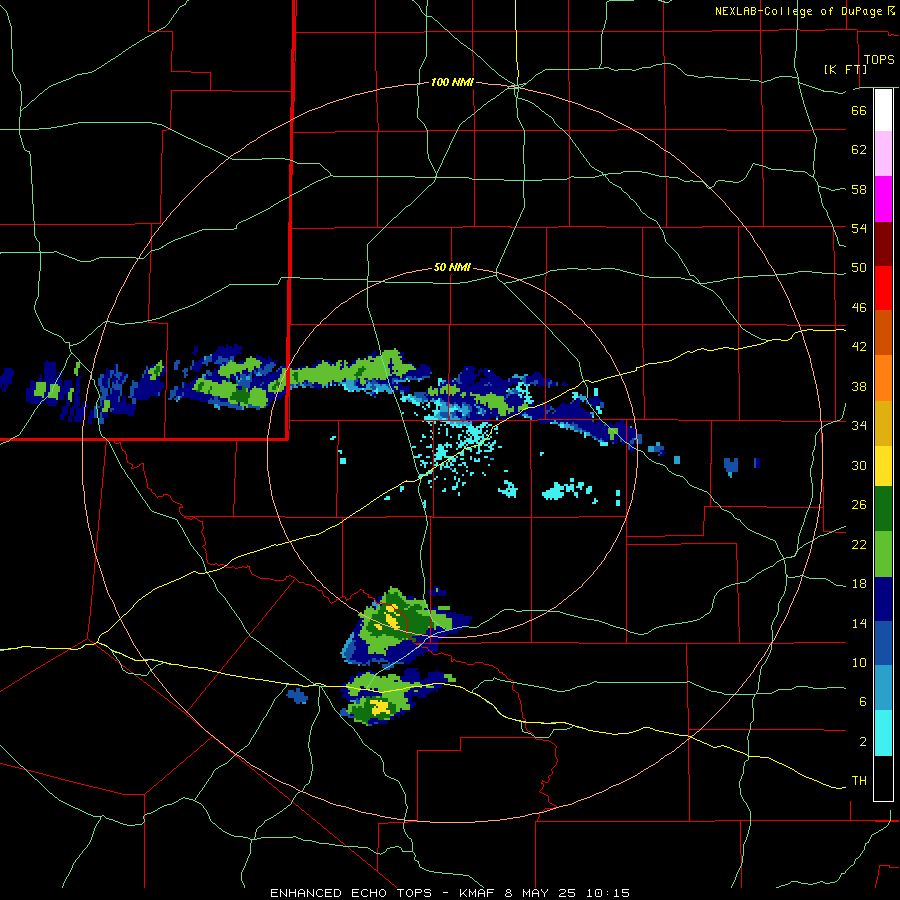Click the legend value '42'
900x900 pixels.
pyautogui.click(x=859, y=347)
